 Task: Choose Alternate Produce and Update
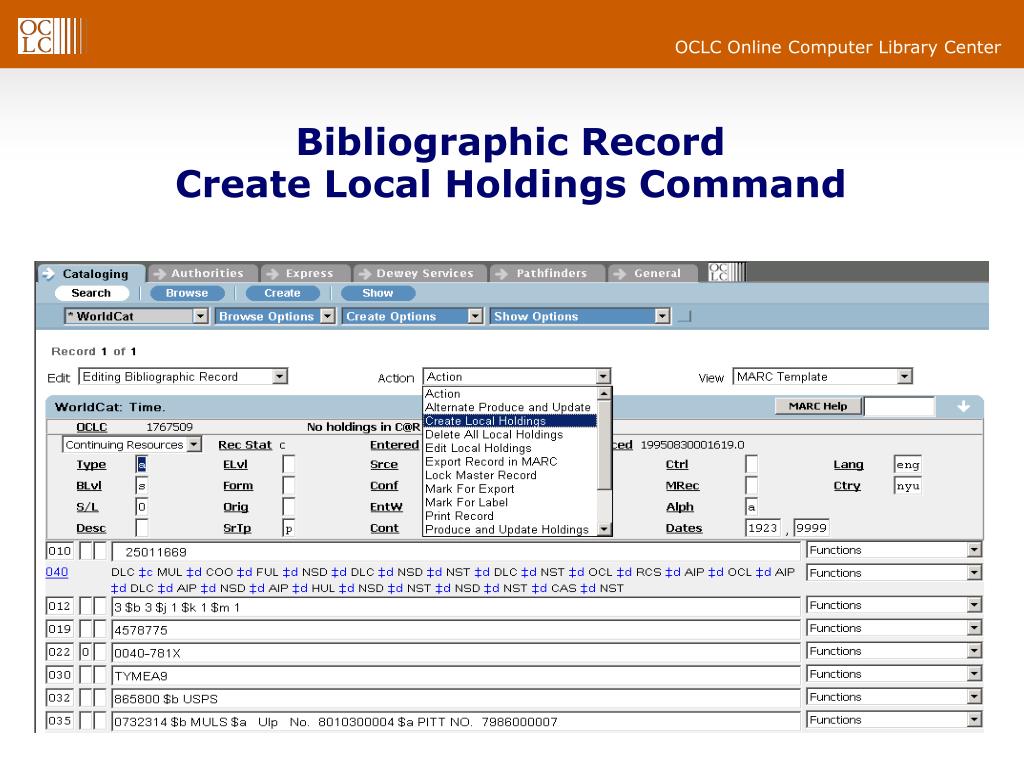(510, 408)
